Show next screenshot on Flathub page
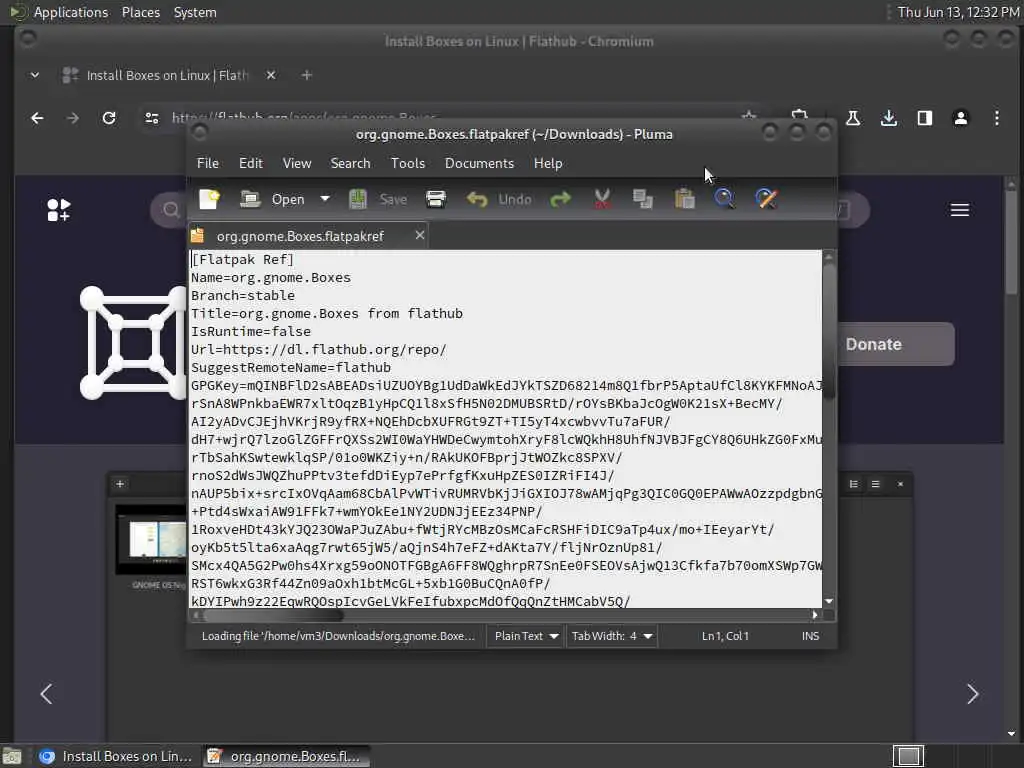 point(972,694)
